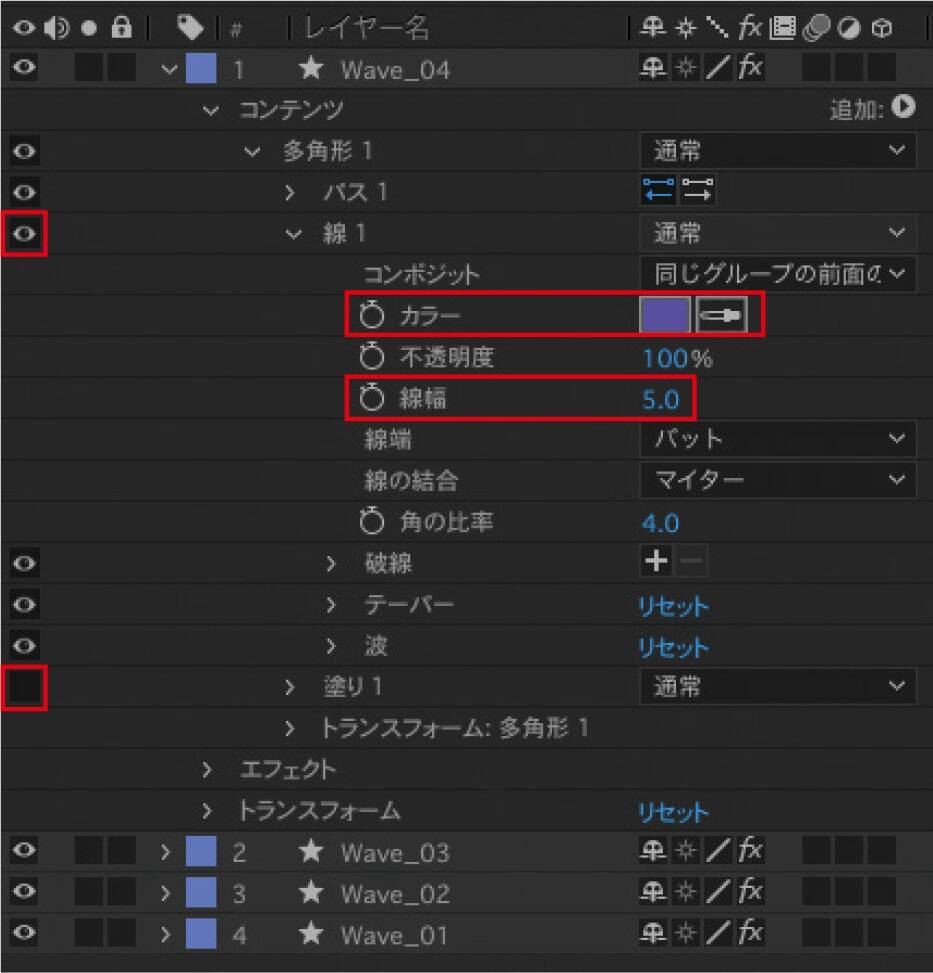Hide the Wave_04 layer eye
The width and height of the screenshot is (933, 973).
[24, 66]
